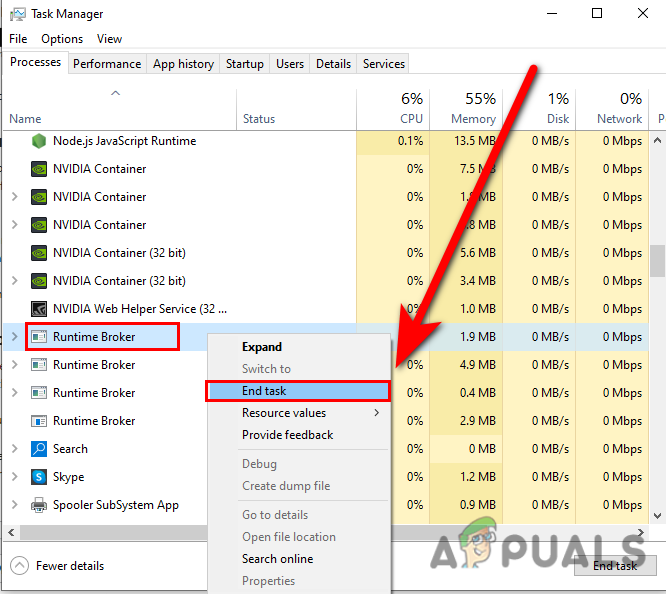Click the Task Manager title bar icon
Image resolution: width=666 pixels, height=594 pixels.
pos(18,14)
